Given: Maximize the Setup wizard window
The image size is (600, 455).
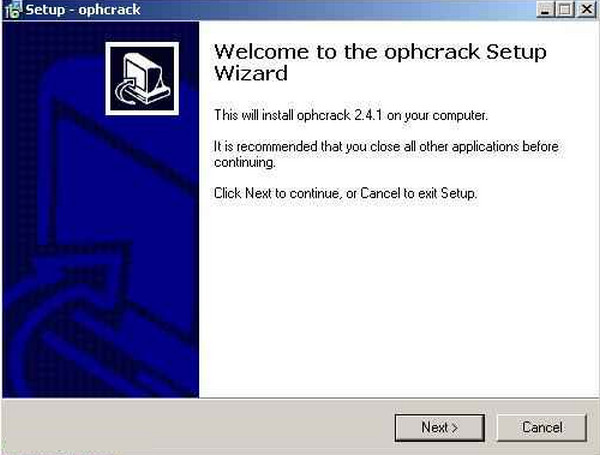Looking at the screenshot, I should (565, 9).
